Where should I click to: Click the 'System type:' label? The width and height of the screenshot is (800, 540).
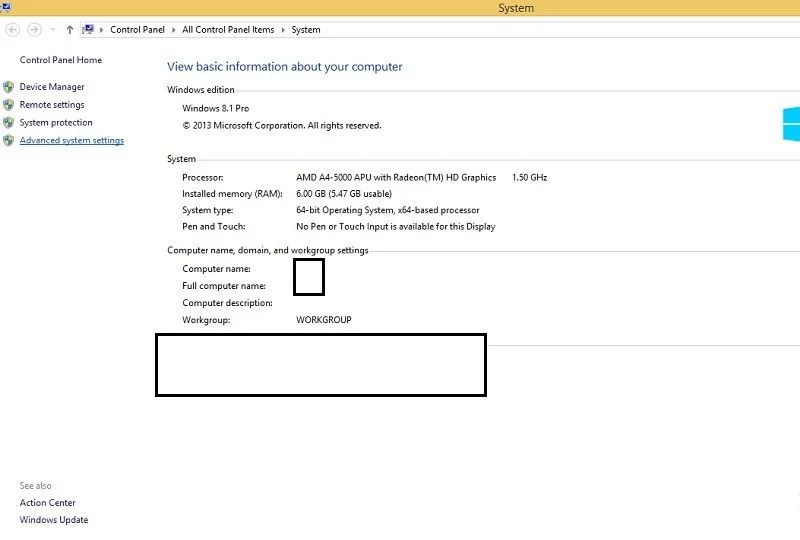point(208,210)
